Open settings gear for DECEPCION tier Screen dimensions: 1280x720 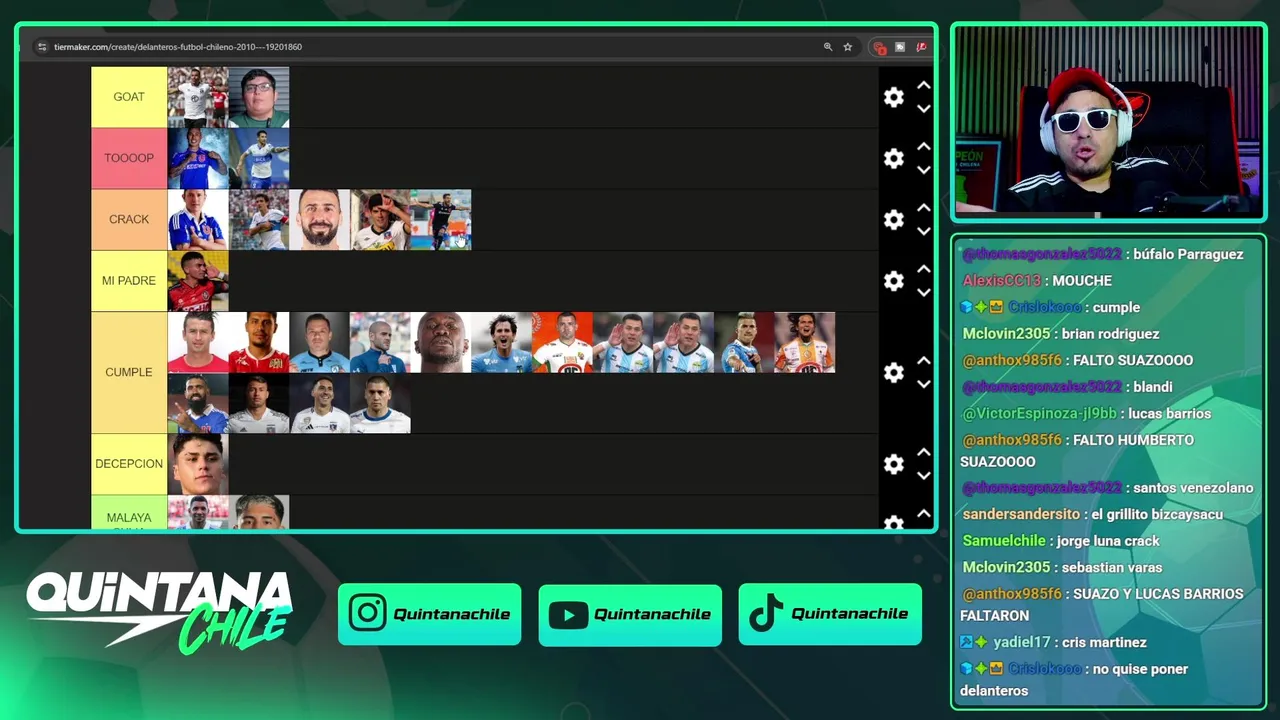point(893,464)
